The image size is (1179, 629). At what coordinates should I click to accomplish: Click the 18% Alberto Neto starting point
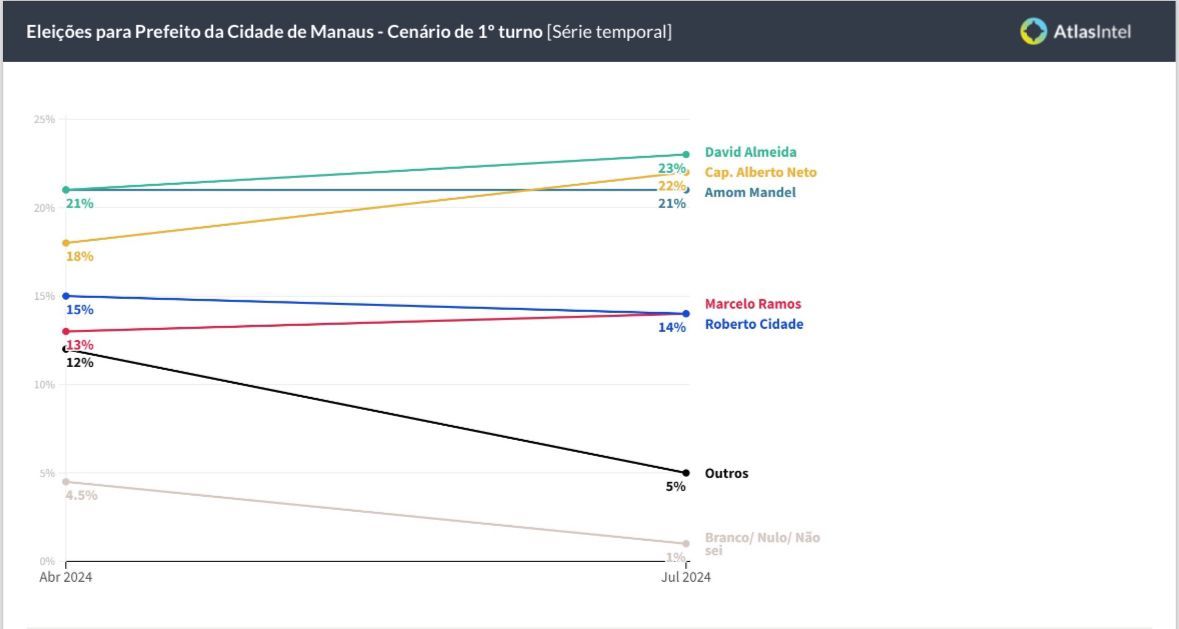point(66,243)
